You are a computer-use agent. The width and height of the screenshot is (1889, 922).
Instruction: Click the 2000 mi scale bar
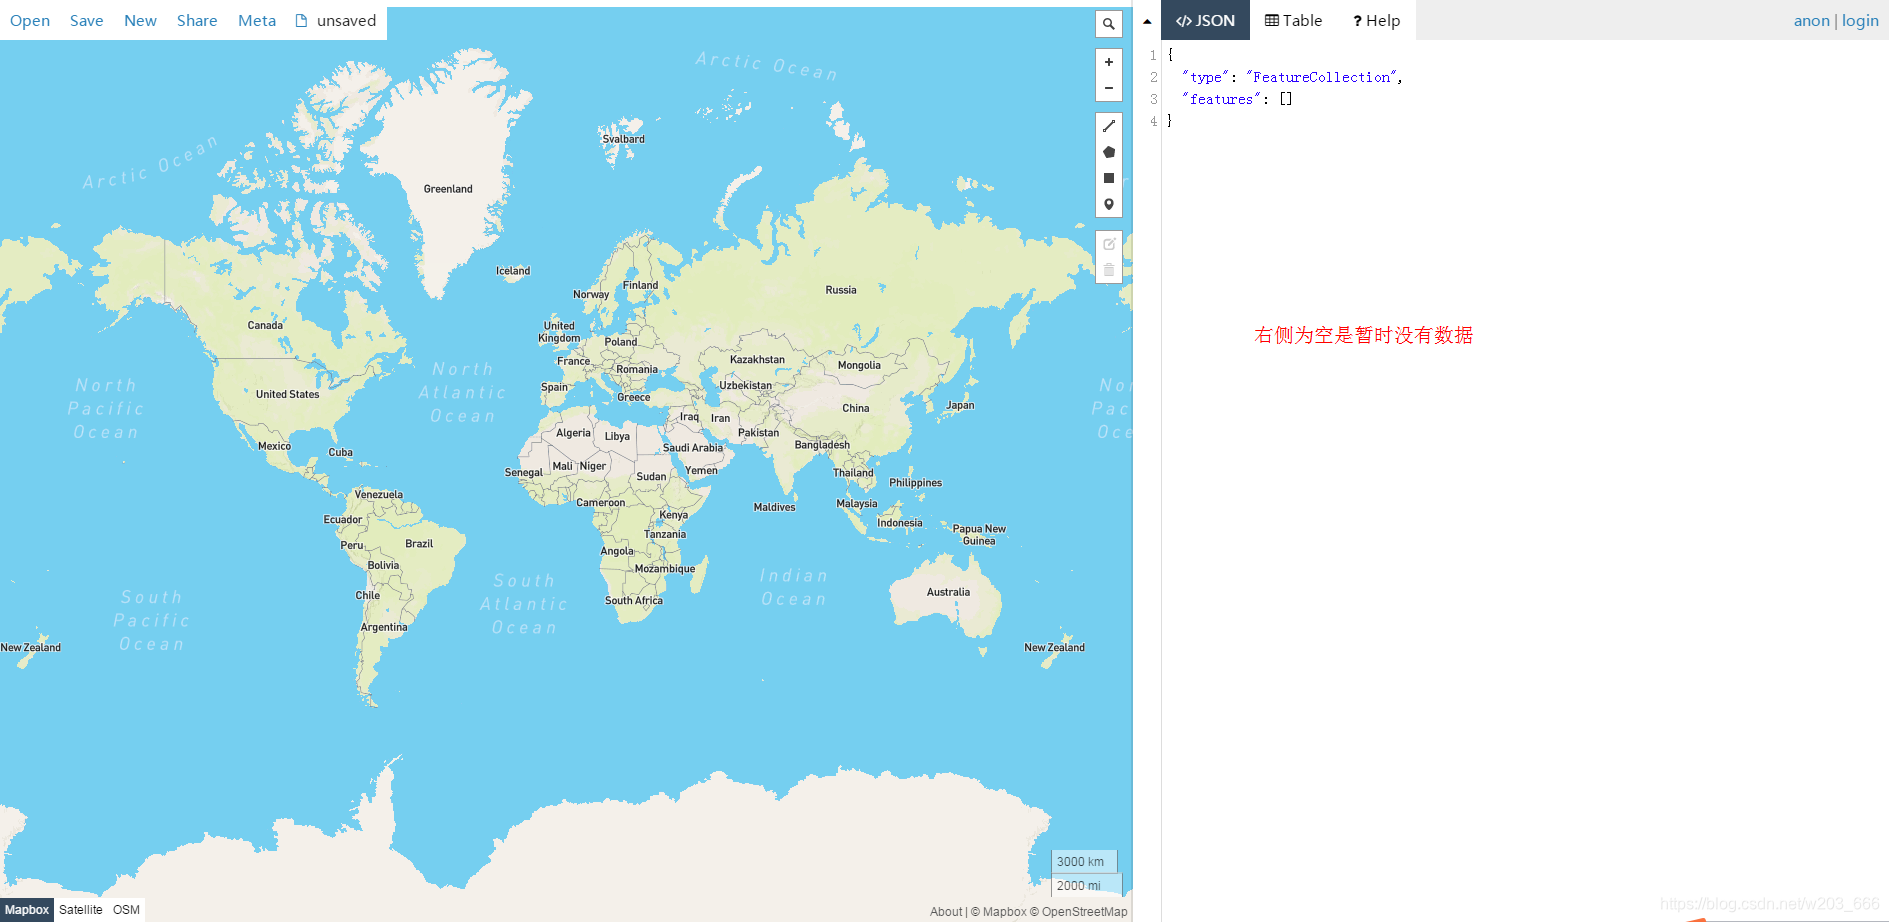[x=1087, y=885]
